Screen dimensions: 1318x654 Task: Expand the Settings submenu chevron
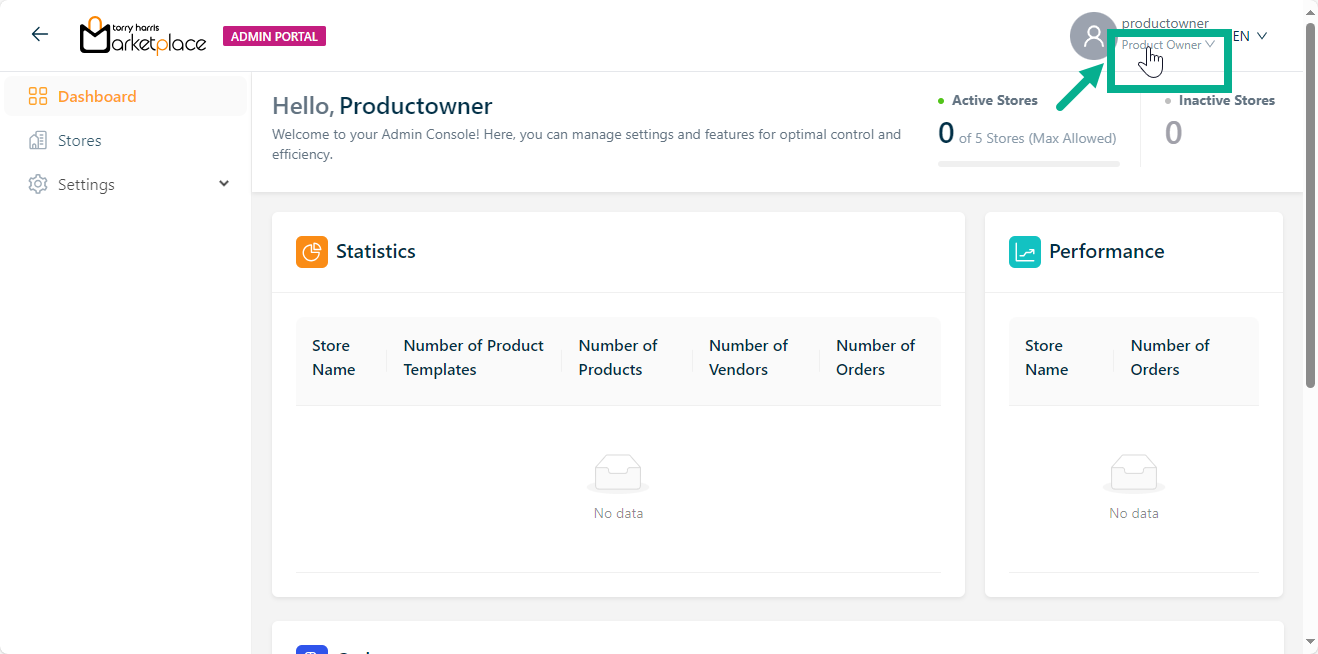(x=224, y=184)
